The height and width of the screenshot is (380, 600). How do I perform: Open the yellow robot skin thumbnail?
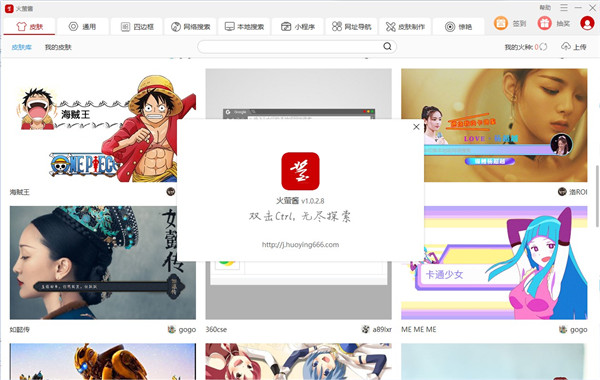[x=103, y=361]
